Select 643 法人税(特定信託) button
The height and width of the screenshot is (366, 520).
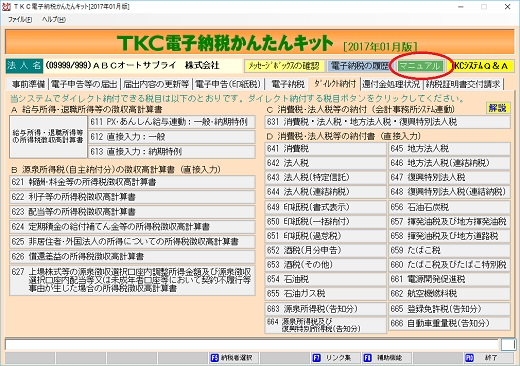326,177
